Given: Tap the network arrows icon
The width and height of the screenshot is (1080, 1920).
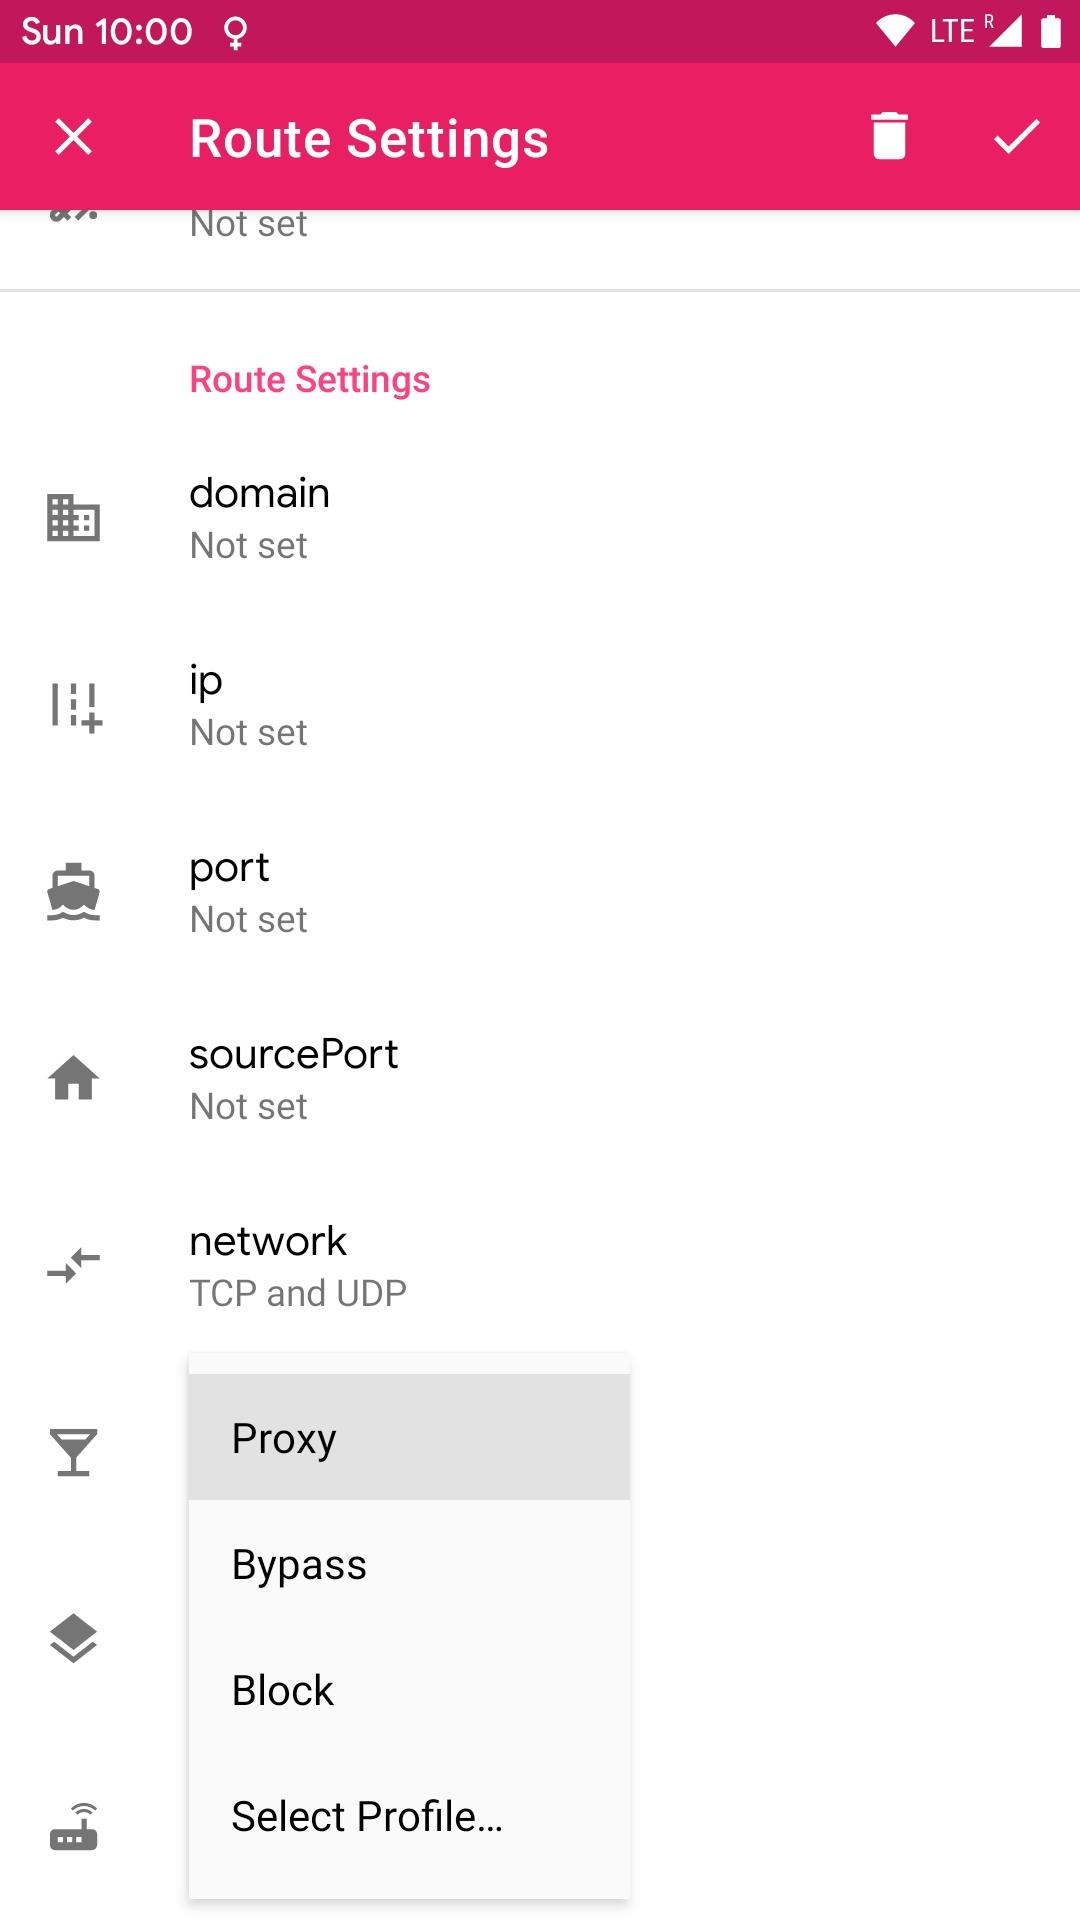Looking at the screenshot, I should [74, 1266].
